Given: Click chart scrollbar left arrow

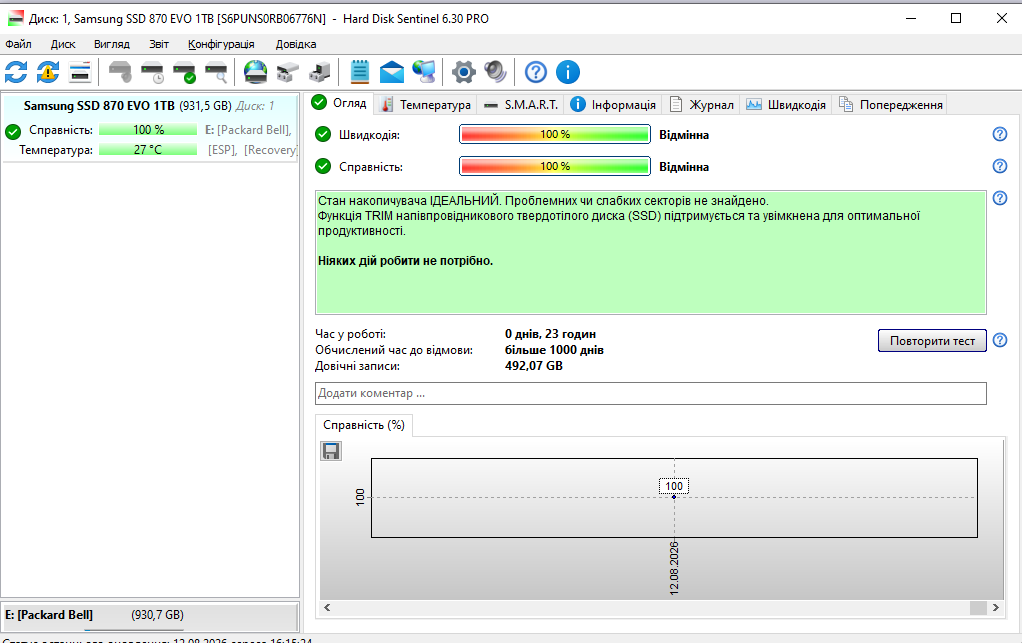Looking at the screenshot, I should click(x=327, y=607).
